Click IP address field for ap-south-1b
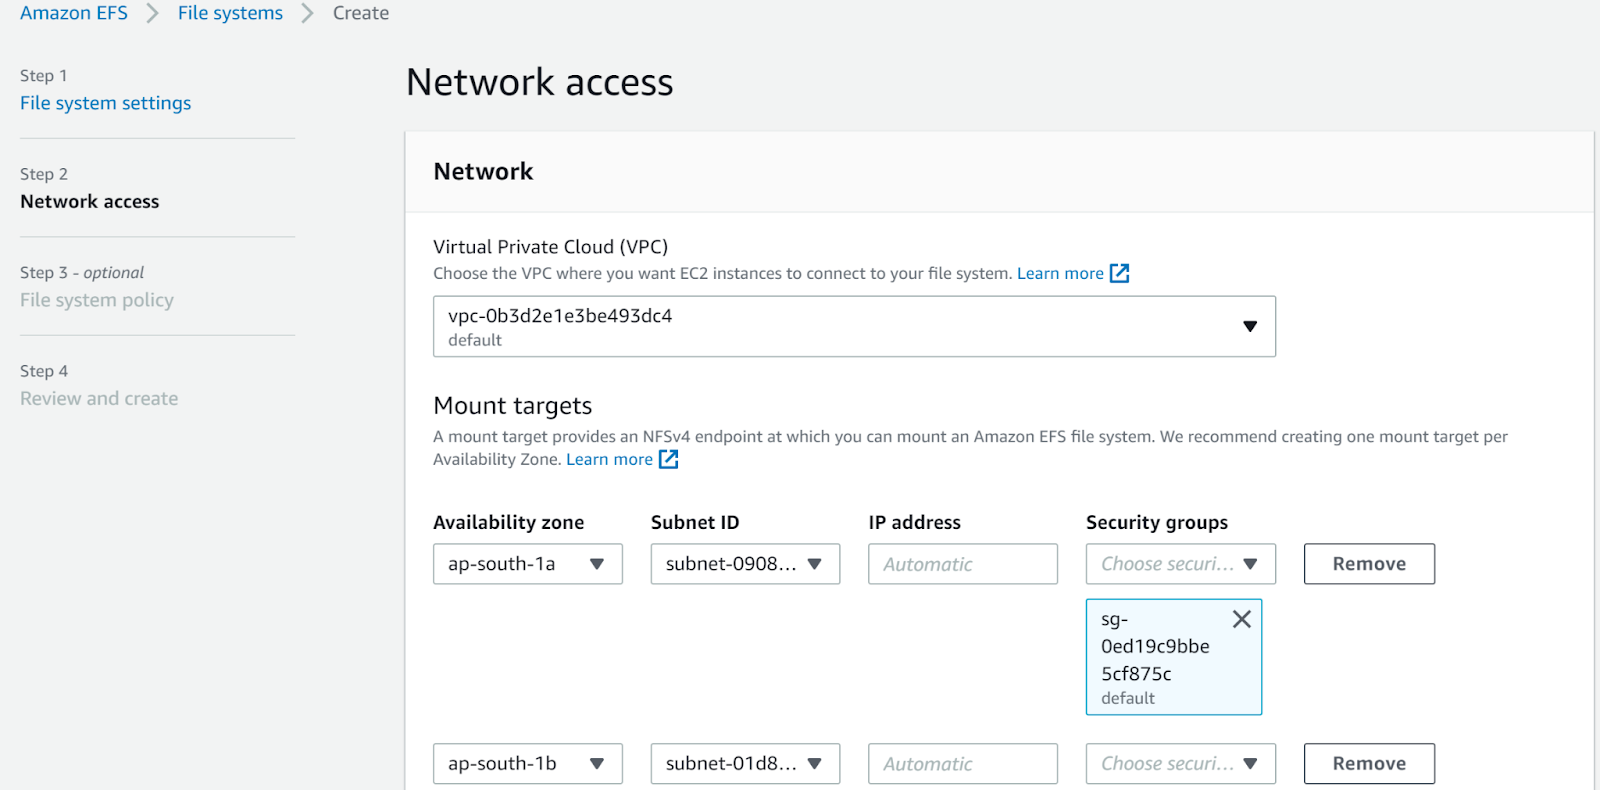This screenshot has width=1600, height=790. [x=962, y=763]
